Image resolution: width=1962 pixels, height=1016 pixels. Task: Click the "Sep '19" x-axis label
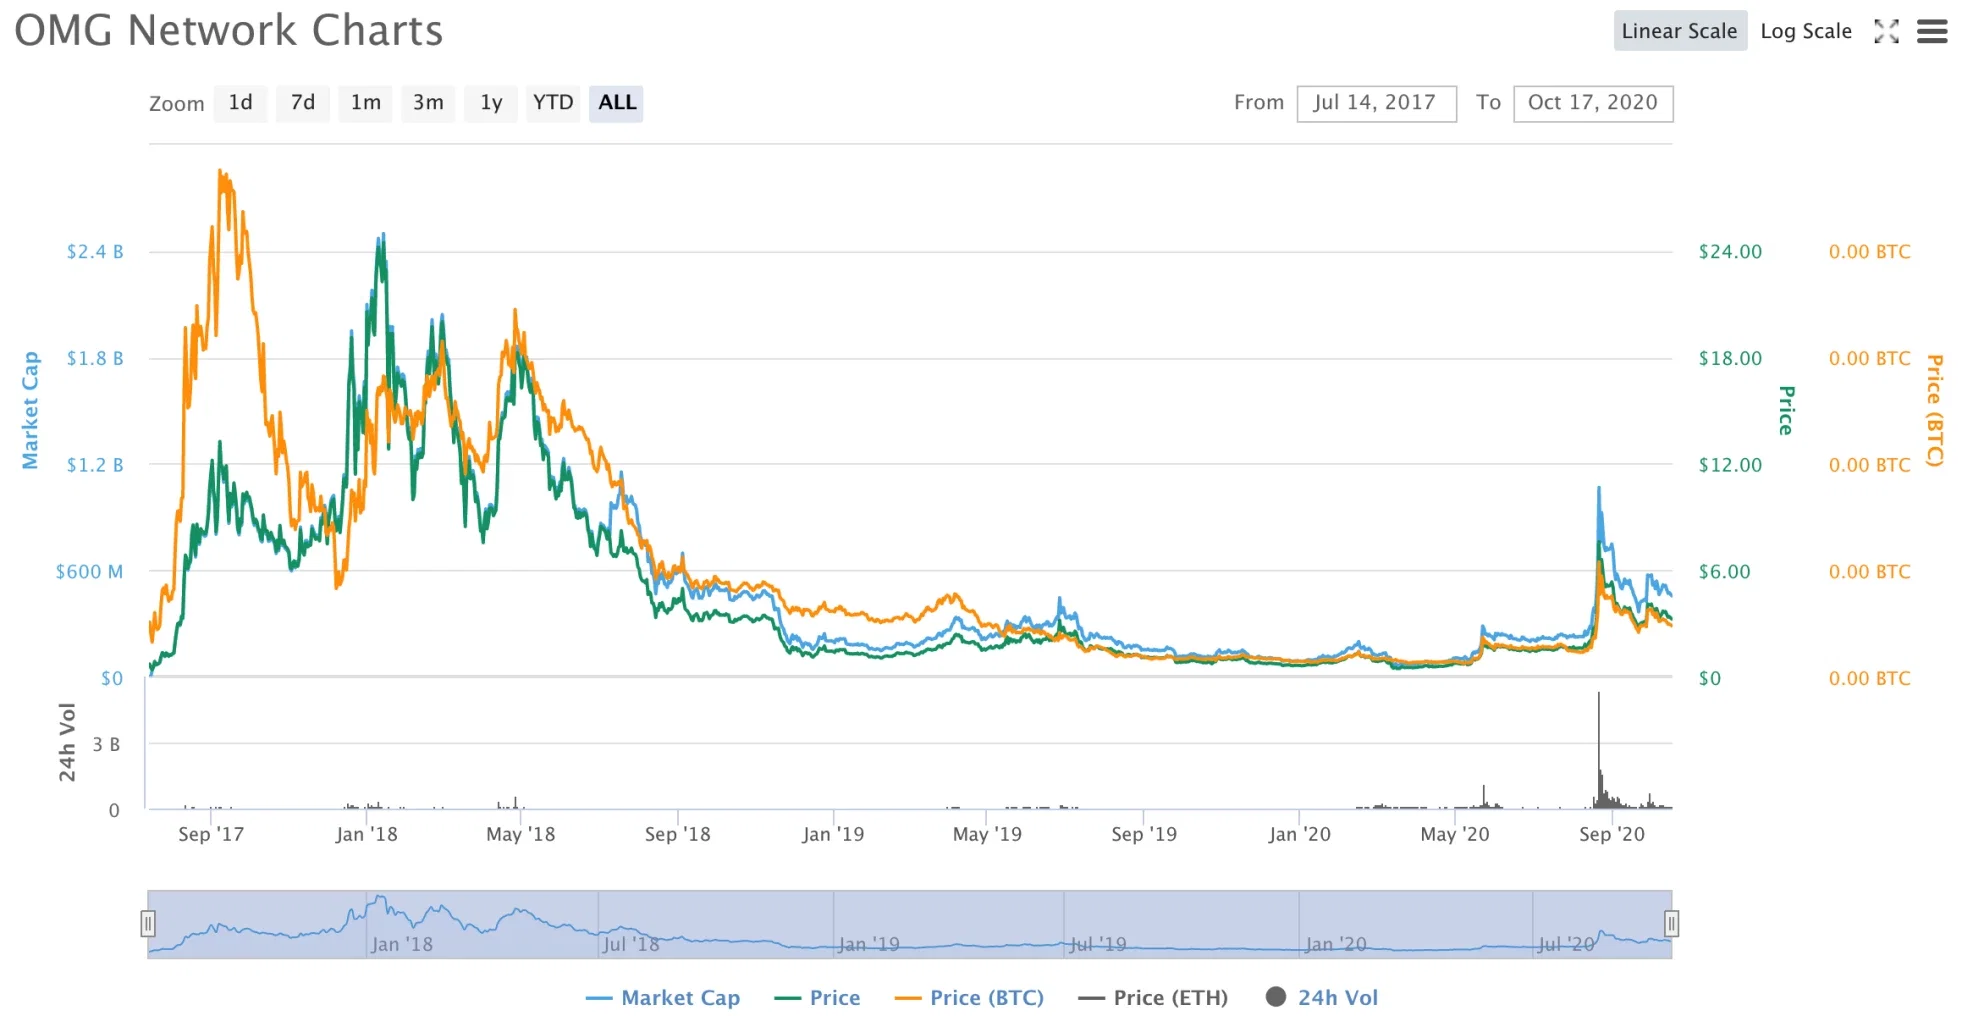click(x=1144, y=834)
